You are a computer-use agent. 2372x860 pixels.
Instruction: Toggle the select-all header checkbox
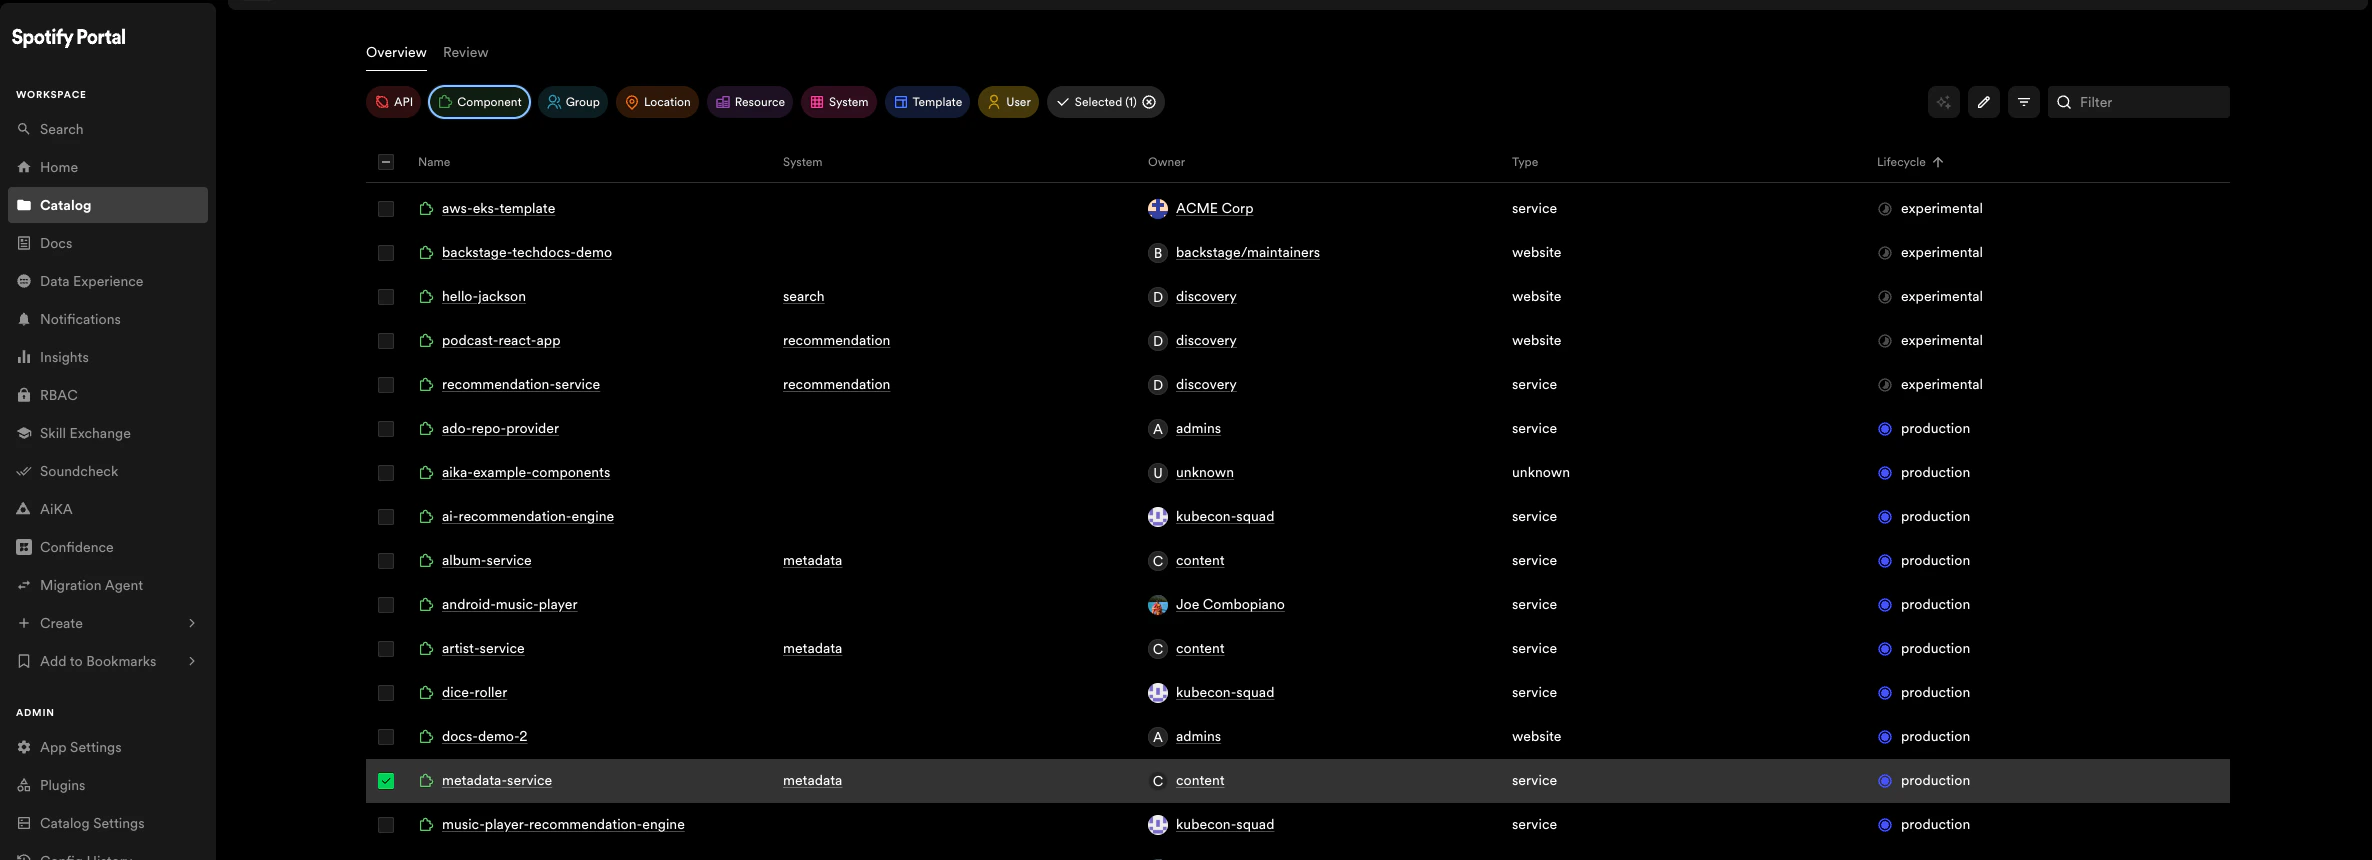point(386,162)
